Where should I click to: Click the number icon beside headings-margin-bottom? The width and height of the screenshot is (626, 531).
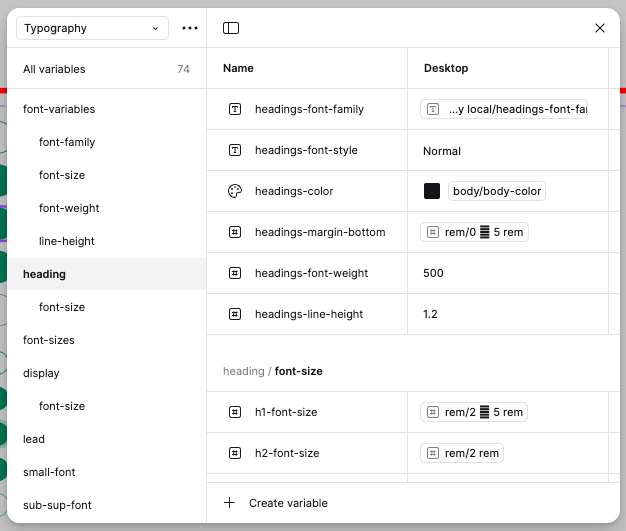(x=235, y=232)
